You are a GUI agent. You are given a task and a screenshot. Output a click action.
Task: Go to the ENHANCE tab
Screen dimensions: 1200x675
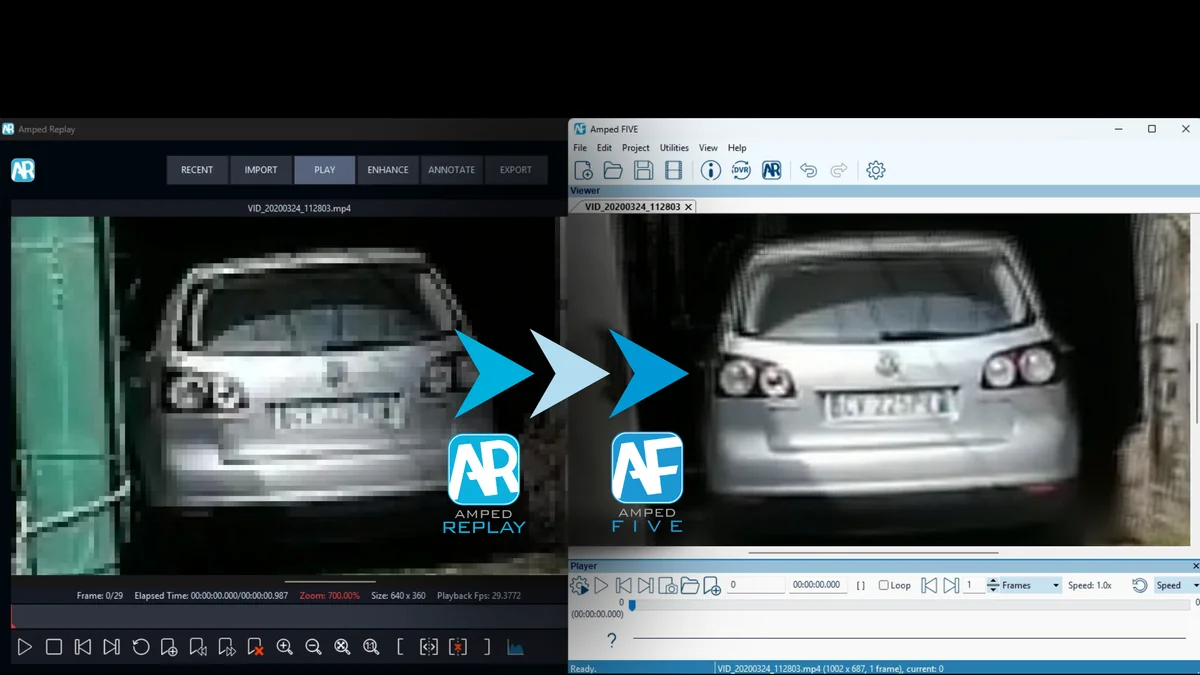click(x=388, y=170)
